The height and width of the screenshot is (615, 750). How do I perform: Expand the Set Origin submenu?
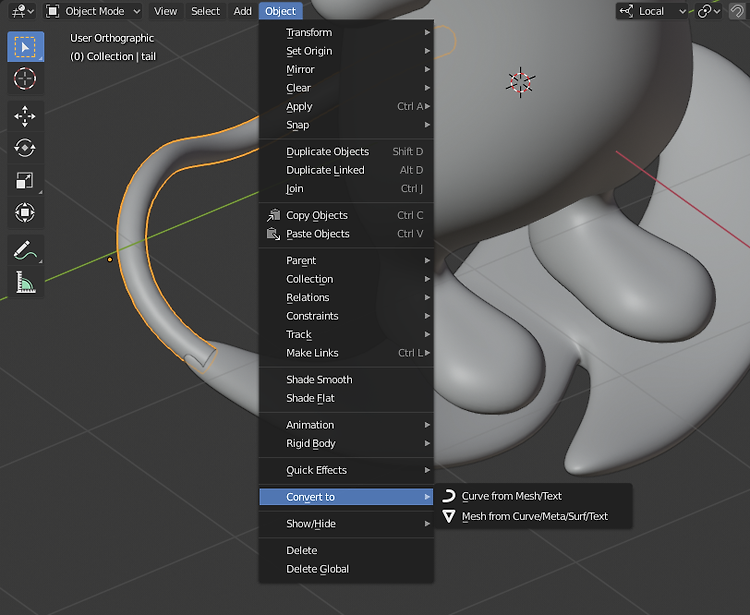point(346,51)
